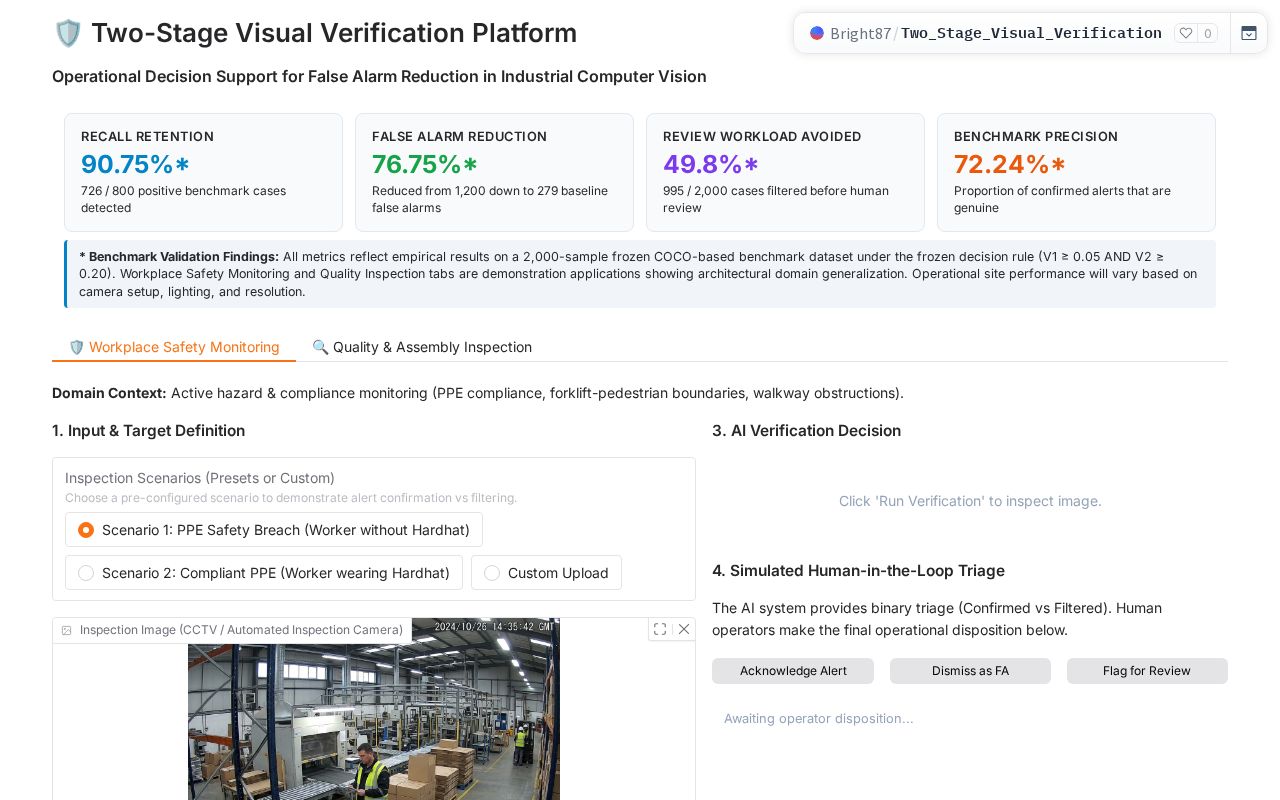Click the 72.24% benchmark precision value
The height and width of the screenshot is (800, 1280).
(1010, 164)
